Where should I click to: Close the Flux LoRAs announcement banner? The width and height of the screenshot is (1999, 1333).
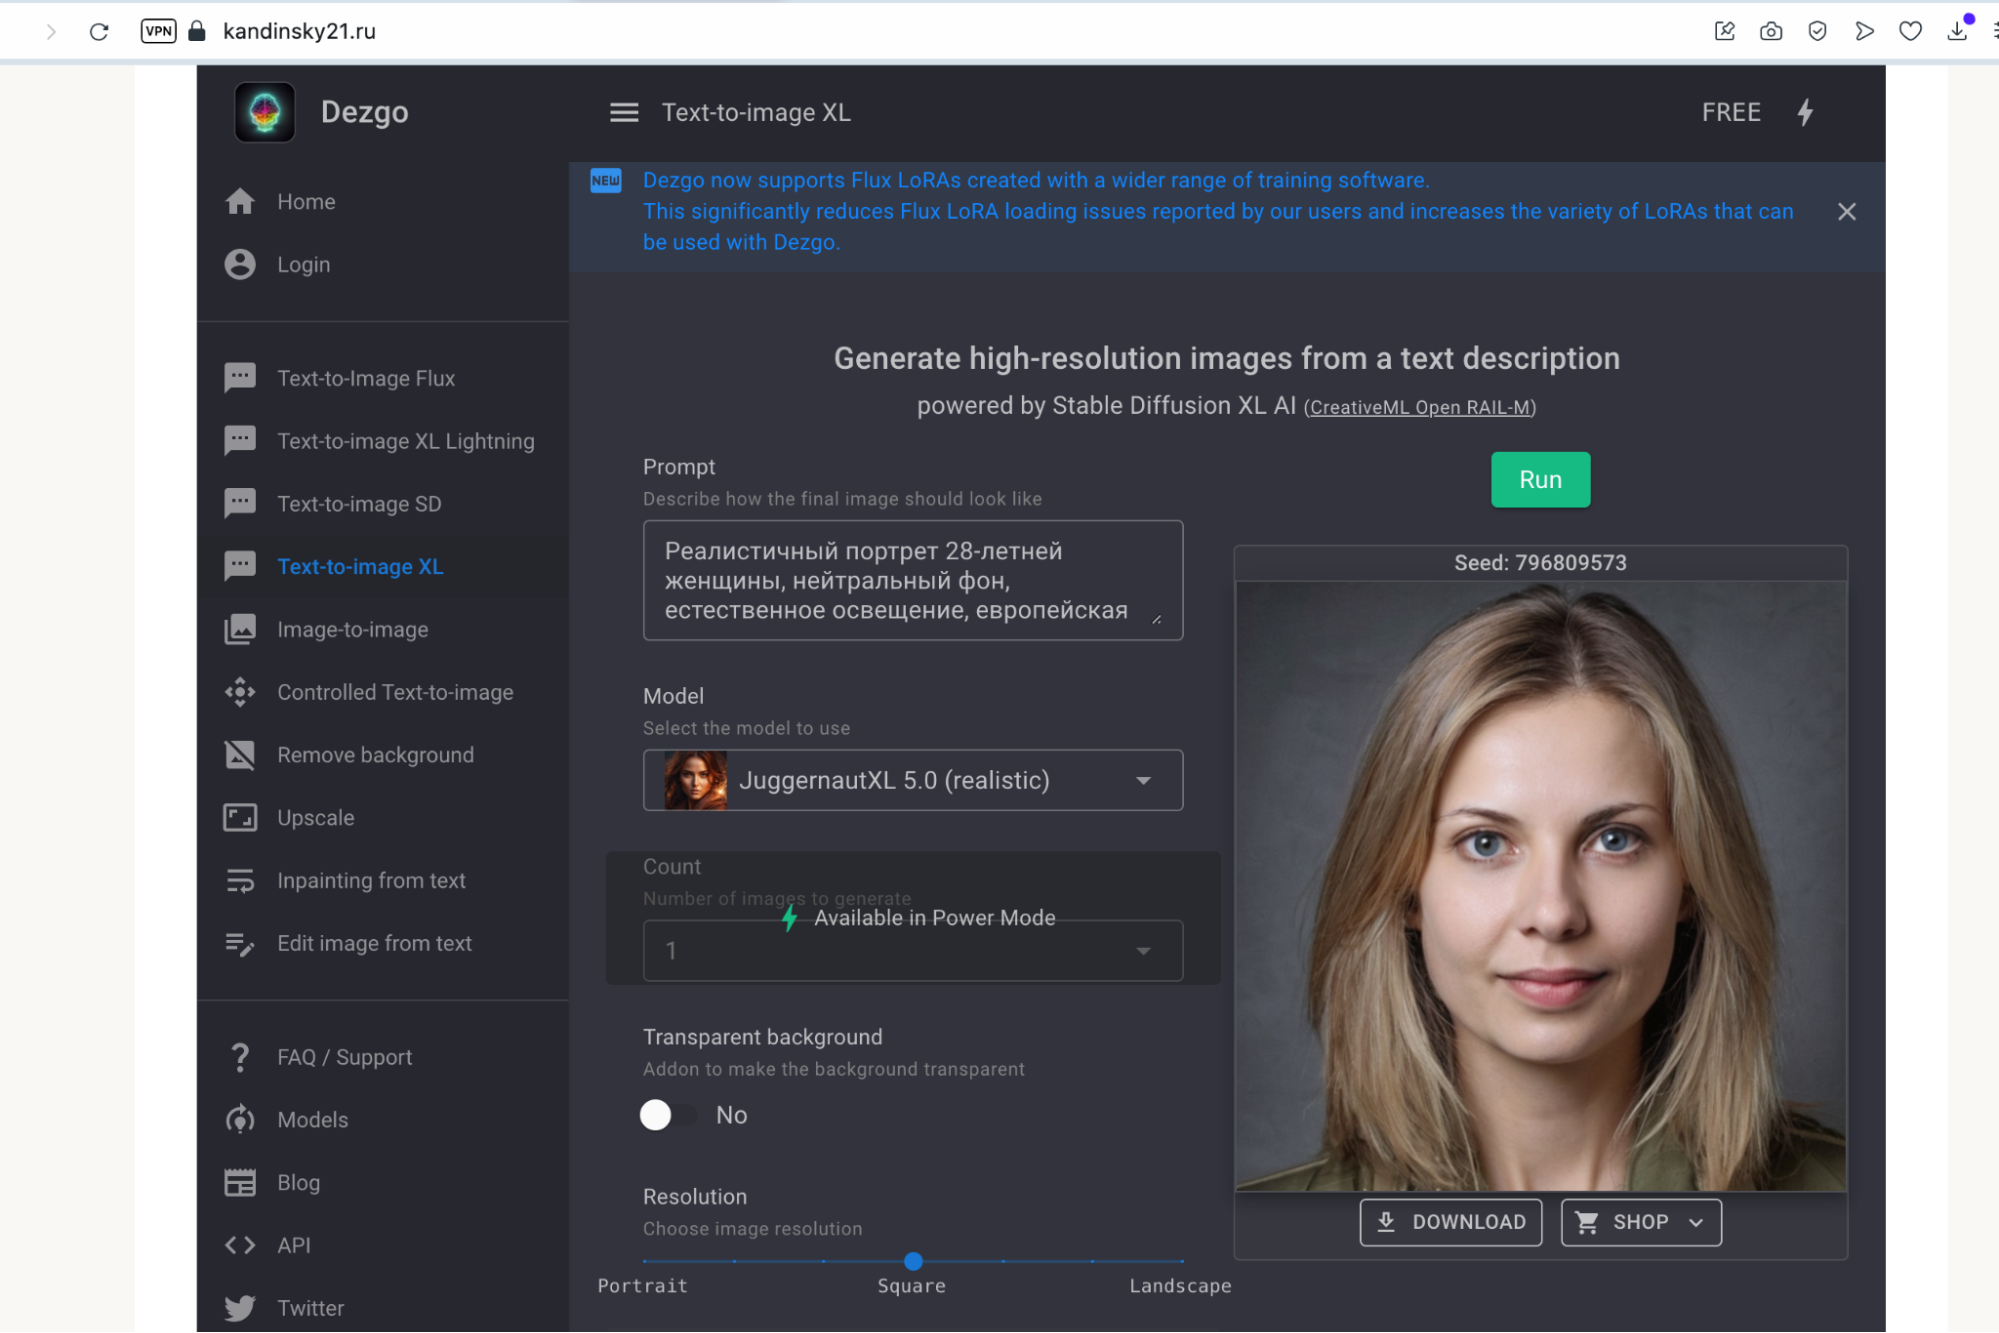click(x=1846, y=211)
